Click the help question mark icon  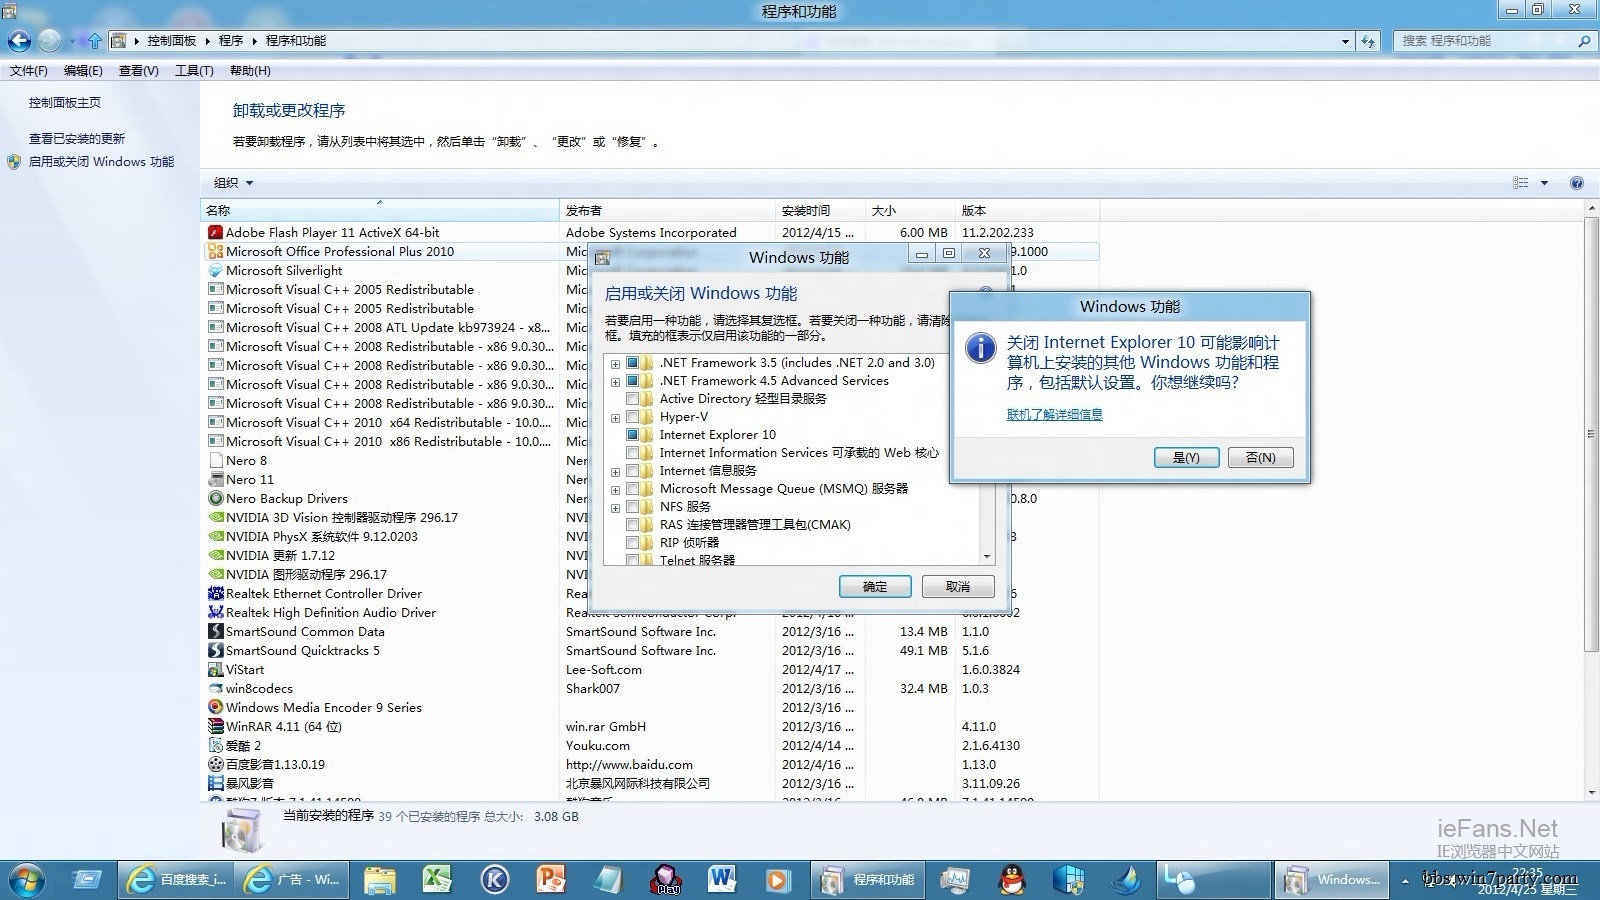click(1577, 183)
